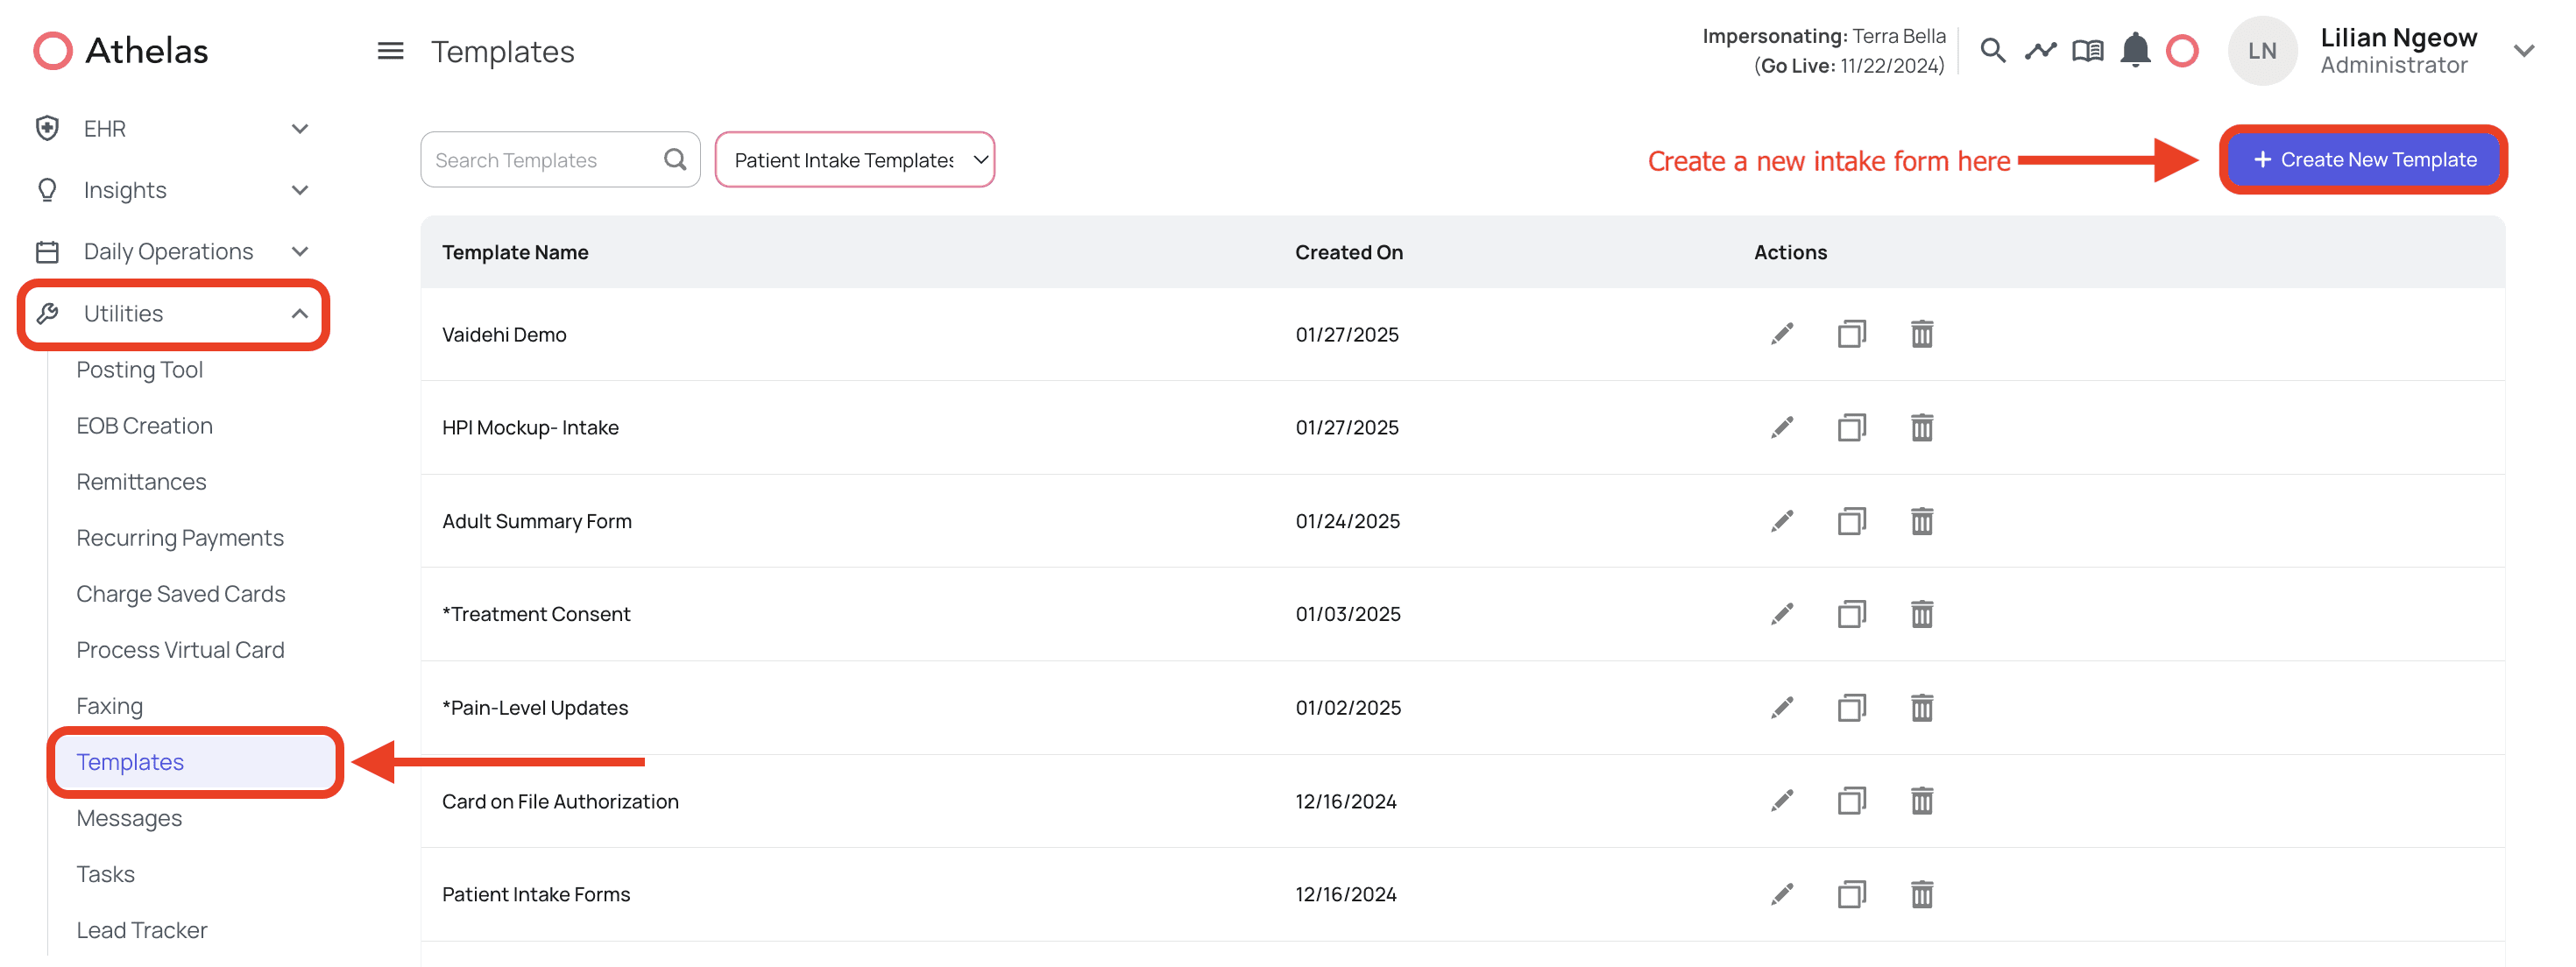Image resolution: width=2576 pixels, height=967 pixels.
Task: Toggle the hamburger sidebar menu
Action: [390, 51]
